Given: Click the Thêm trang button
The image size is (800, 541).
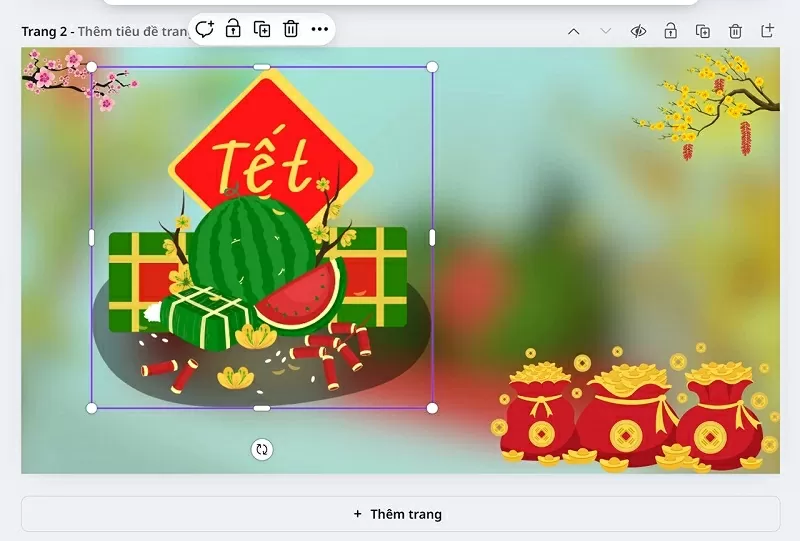Looking at the screenshot, I should pyautogui.click(x=401, y=514).
